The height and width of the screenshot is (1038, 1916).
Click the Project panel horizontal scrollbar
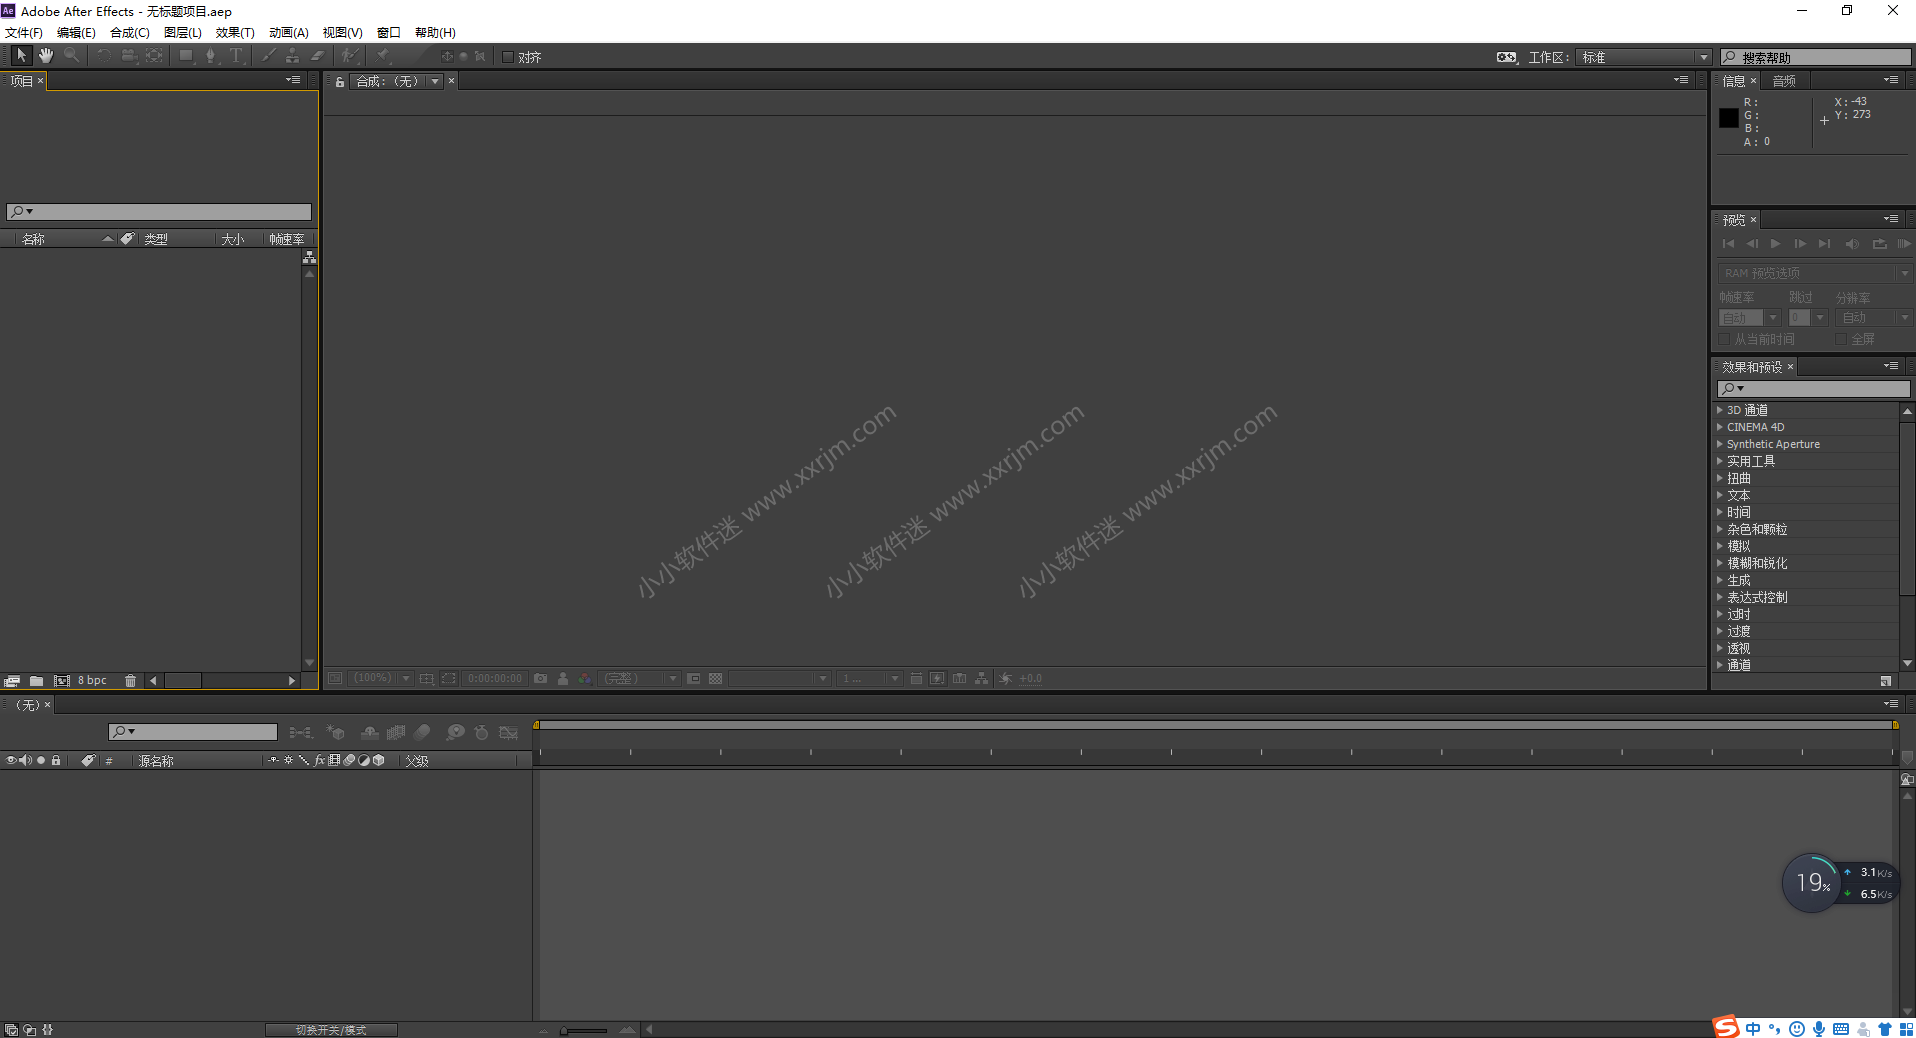tap(184, 681)
